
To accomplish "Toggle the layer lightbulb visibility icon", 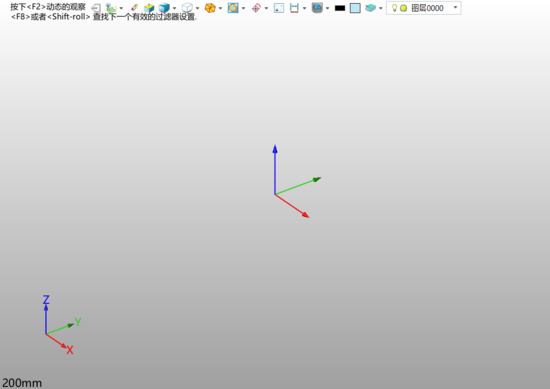I will 394,8.
